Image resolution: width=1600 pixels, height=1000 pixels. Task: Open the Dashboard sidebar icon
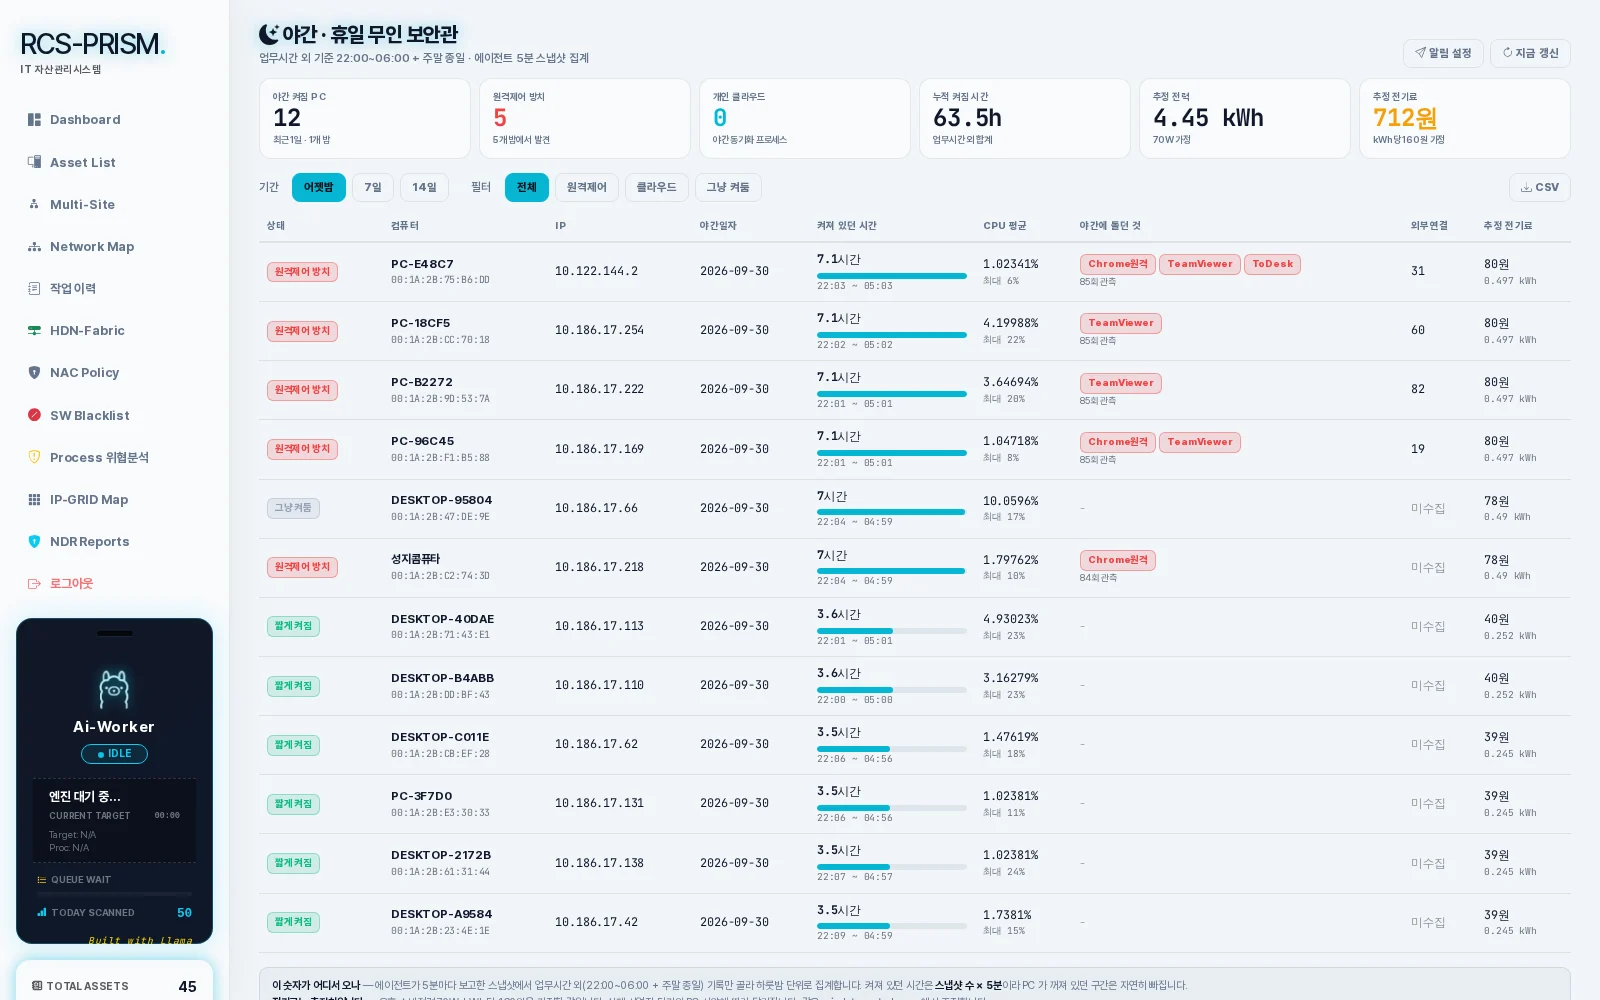(34, 120)
